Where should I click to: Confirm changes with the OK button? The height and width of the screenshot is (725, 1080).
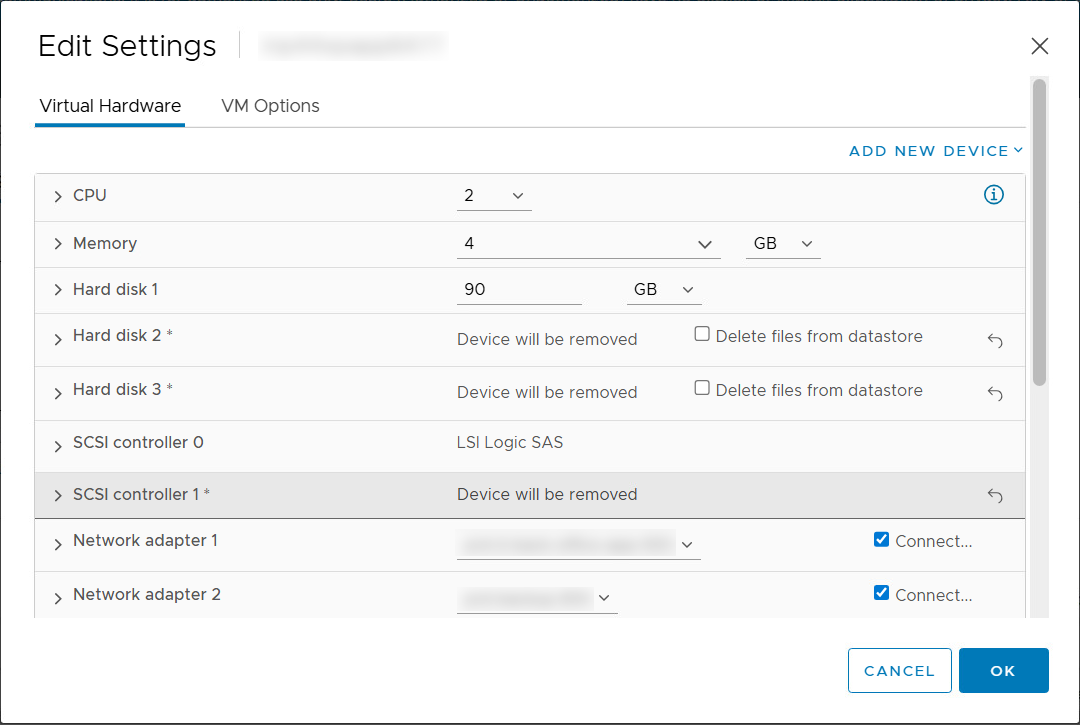tap(1003, 670)
